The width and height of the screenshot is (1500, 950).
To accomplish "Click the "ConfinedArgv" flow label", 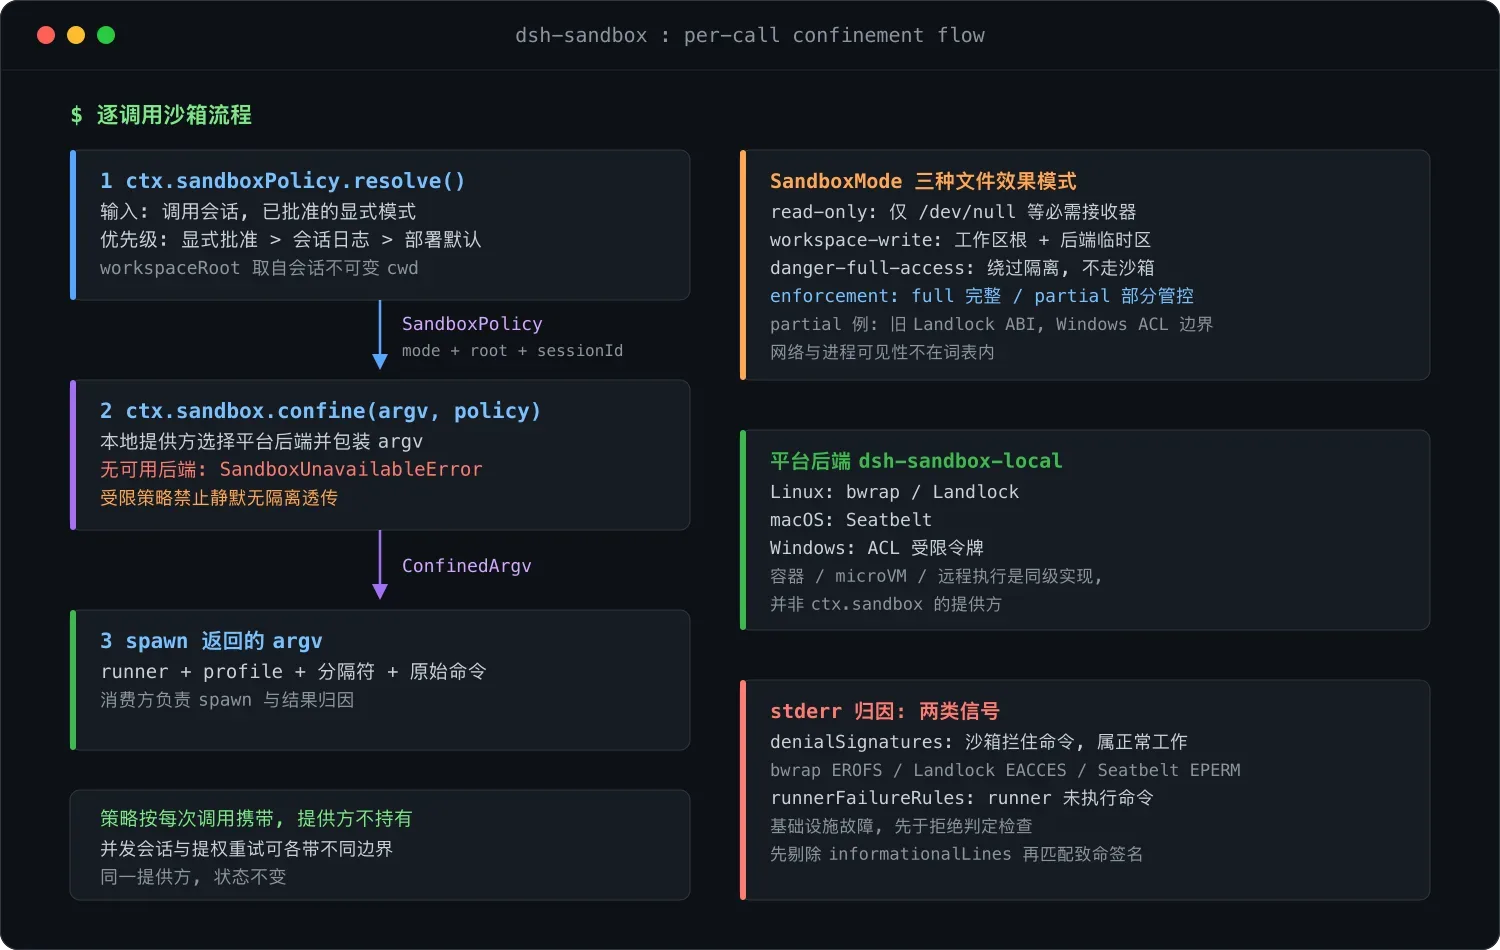I will pos(467,566).
